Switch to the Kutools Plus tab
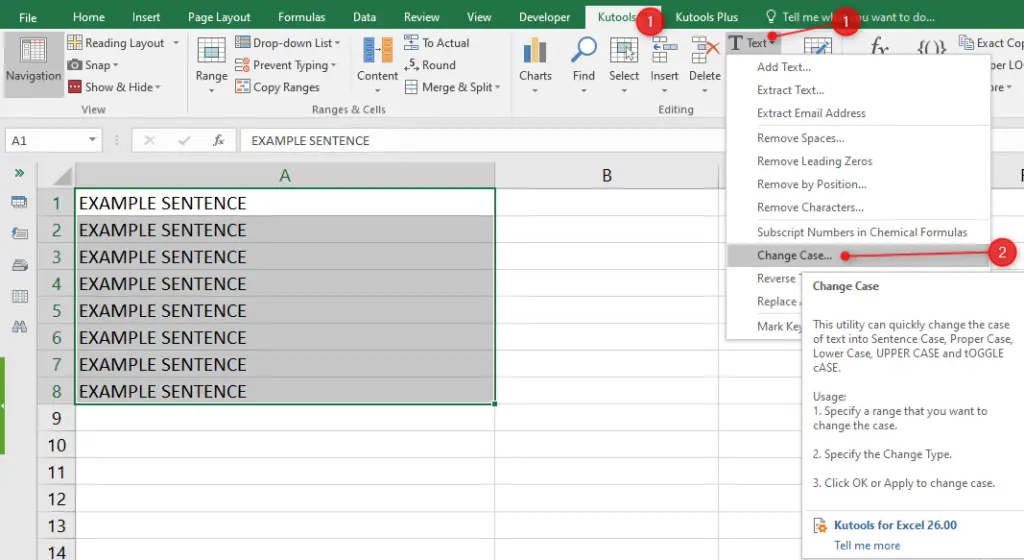The height and width of the screenshot is (560, 1024). click(706, 17)
